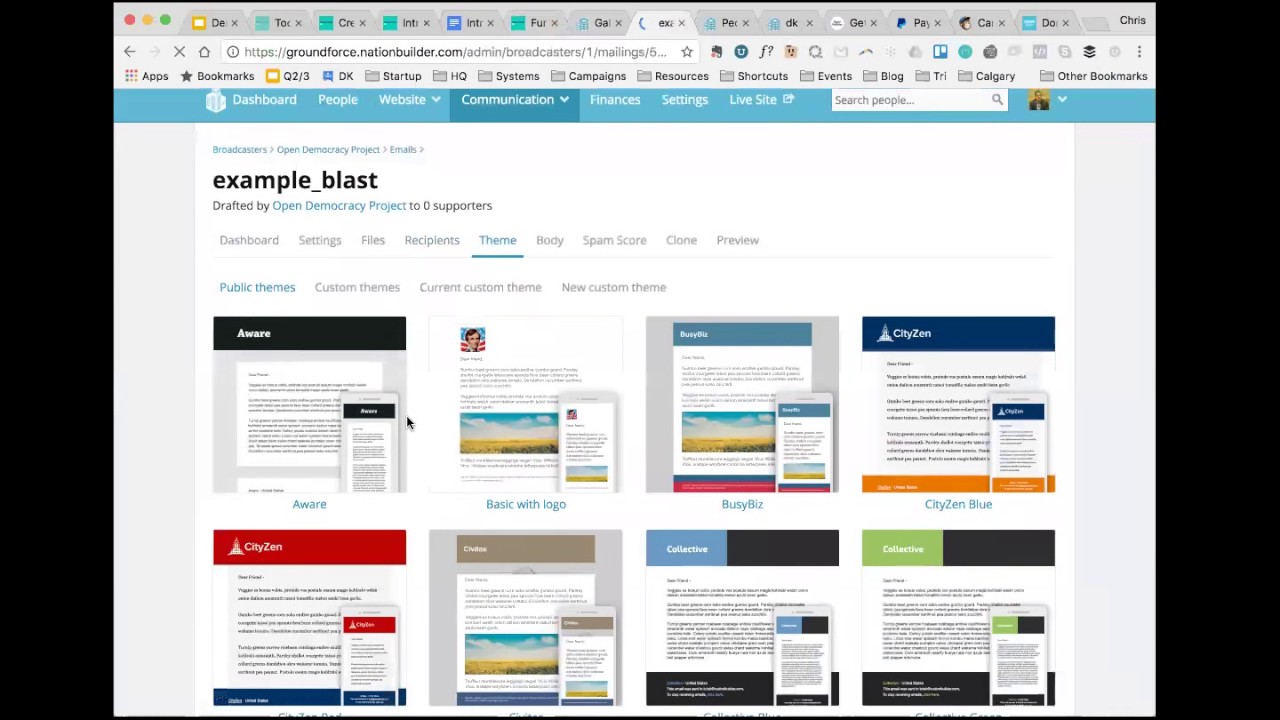Select the Basic with logo theme thumbnail
The image size is (1280, 720).
(525, 404)
